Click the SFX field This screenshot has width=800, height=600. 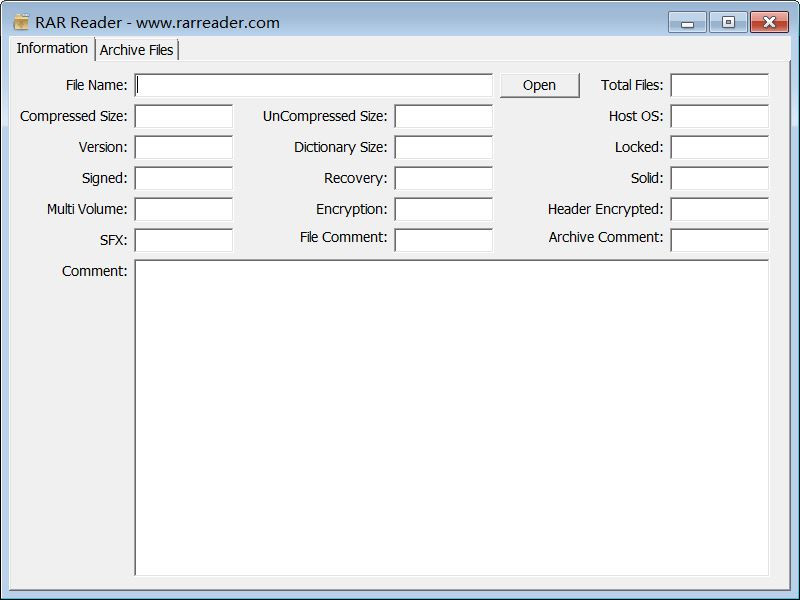pyautogui.click(x=184, y=240)
